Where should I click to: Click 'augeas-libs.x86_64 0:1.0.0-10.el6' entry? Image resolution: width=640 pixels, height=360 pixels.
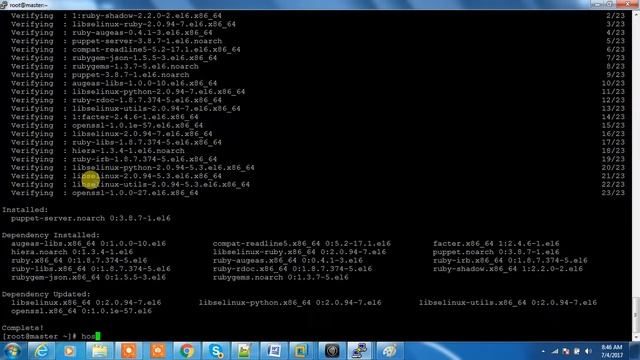point(89,244)
